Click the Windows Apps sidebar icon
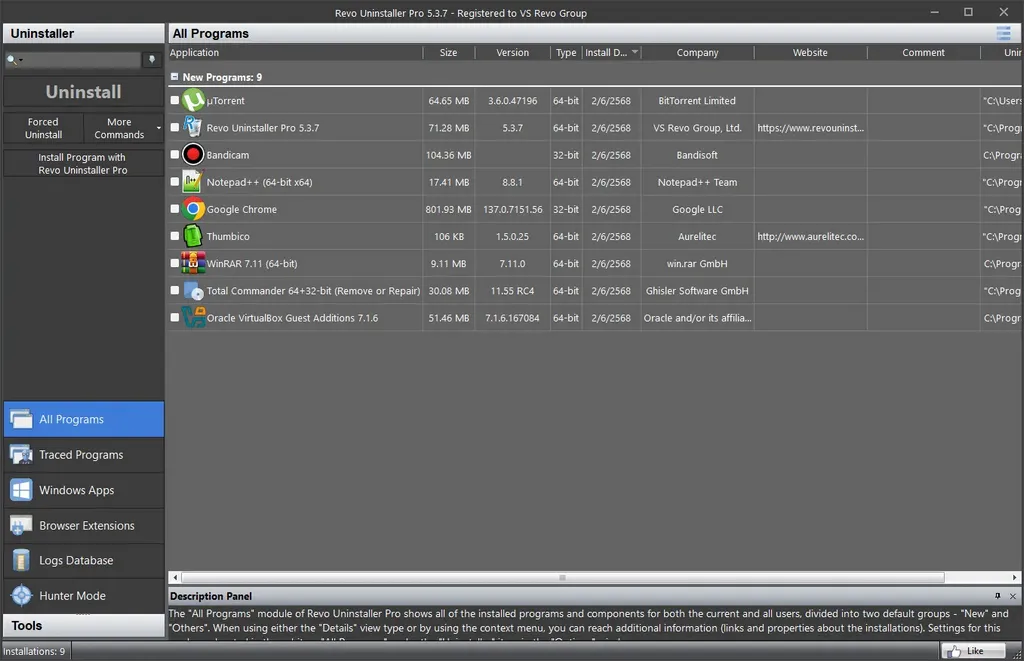The width and height of the screenshot is (1024, 661). [21, 490]
